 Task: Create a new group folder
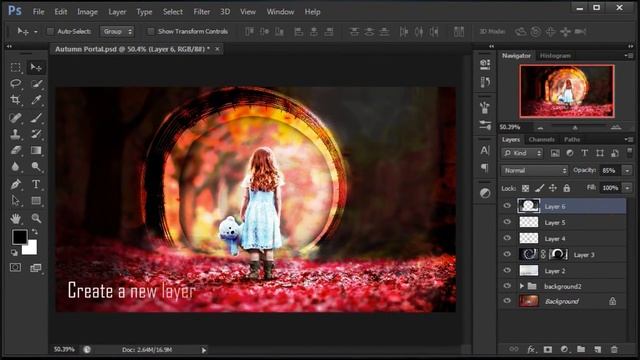click(581, 349)
